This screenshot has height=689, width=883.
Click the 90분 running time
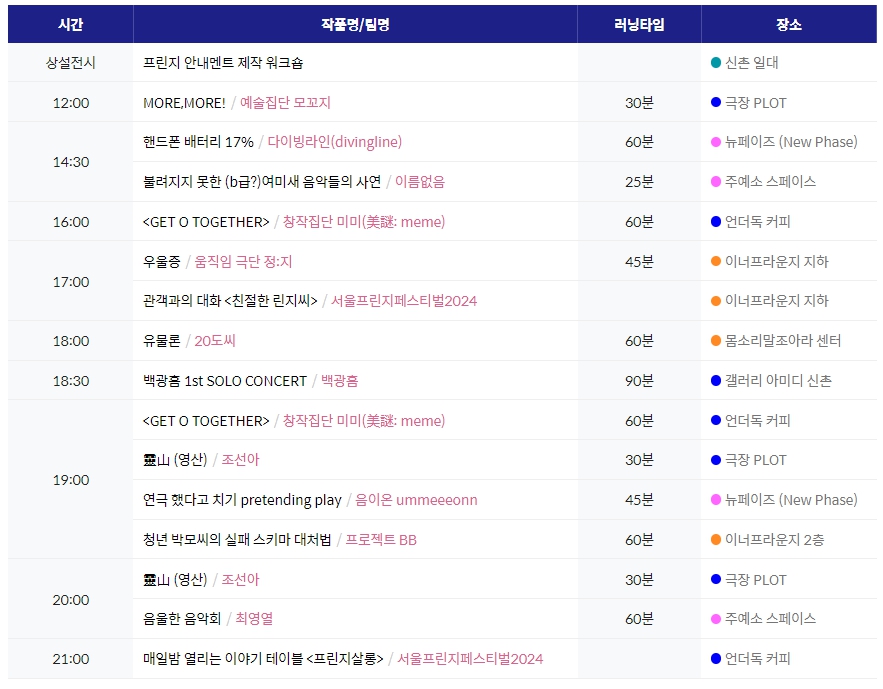click(639, 381)
